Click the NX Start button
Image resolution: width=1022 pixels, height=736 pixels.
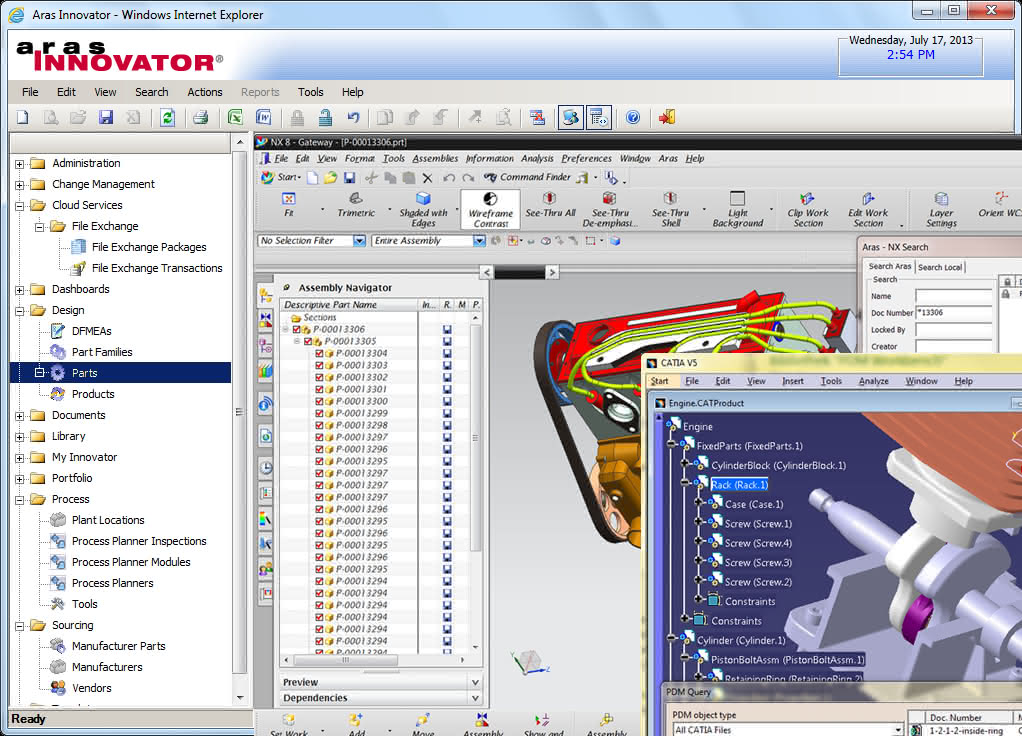(x=280, y=177)
